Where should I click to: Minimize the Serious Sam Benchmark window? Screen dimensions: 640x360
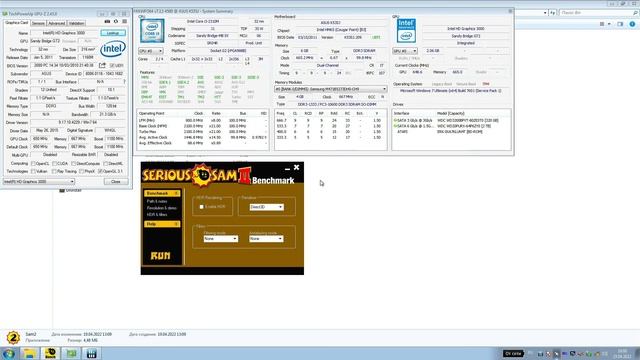(287, 168)
